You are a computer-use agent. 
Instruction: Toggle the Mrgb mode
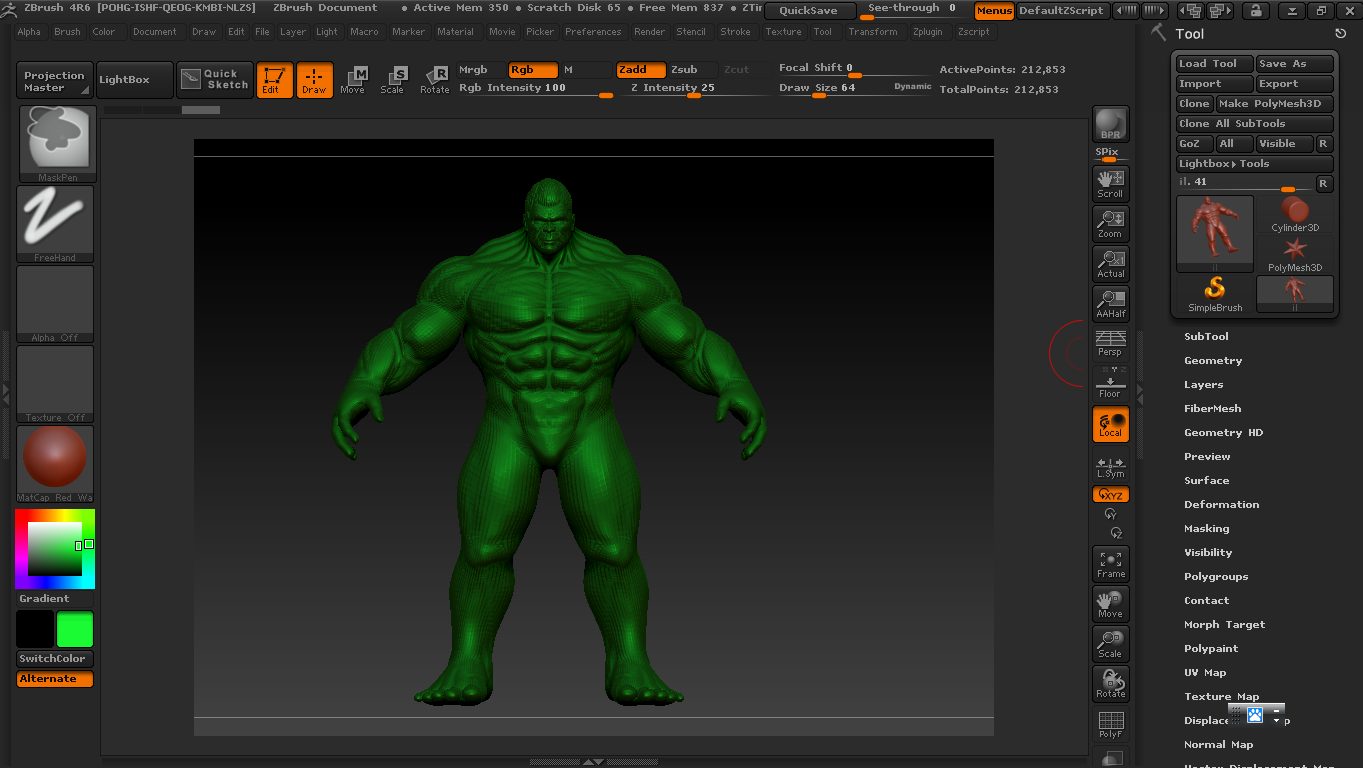click(481, 70)
